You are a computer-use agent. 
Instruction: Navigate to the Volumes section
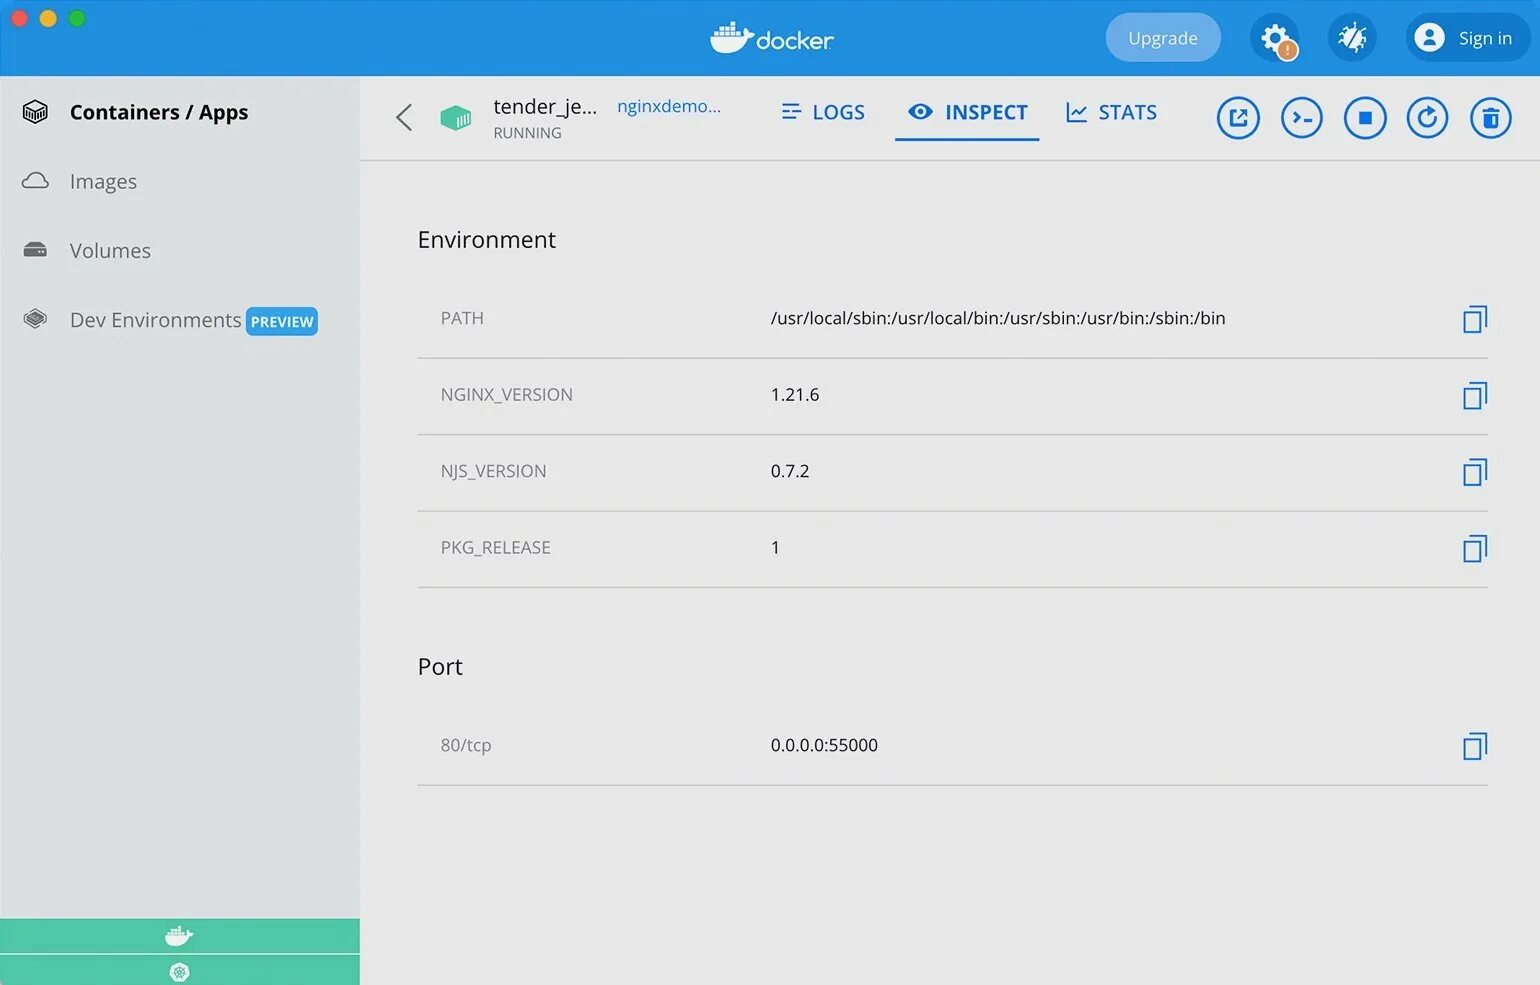pos(110,250)
